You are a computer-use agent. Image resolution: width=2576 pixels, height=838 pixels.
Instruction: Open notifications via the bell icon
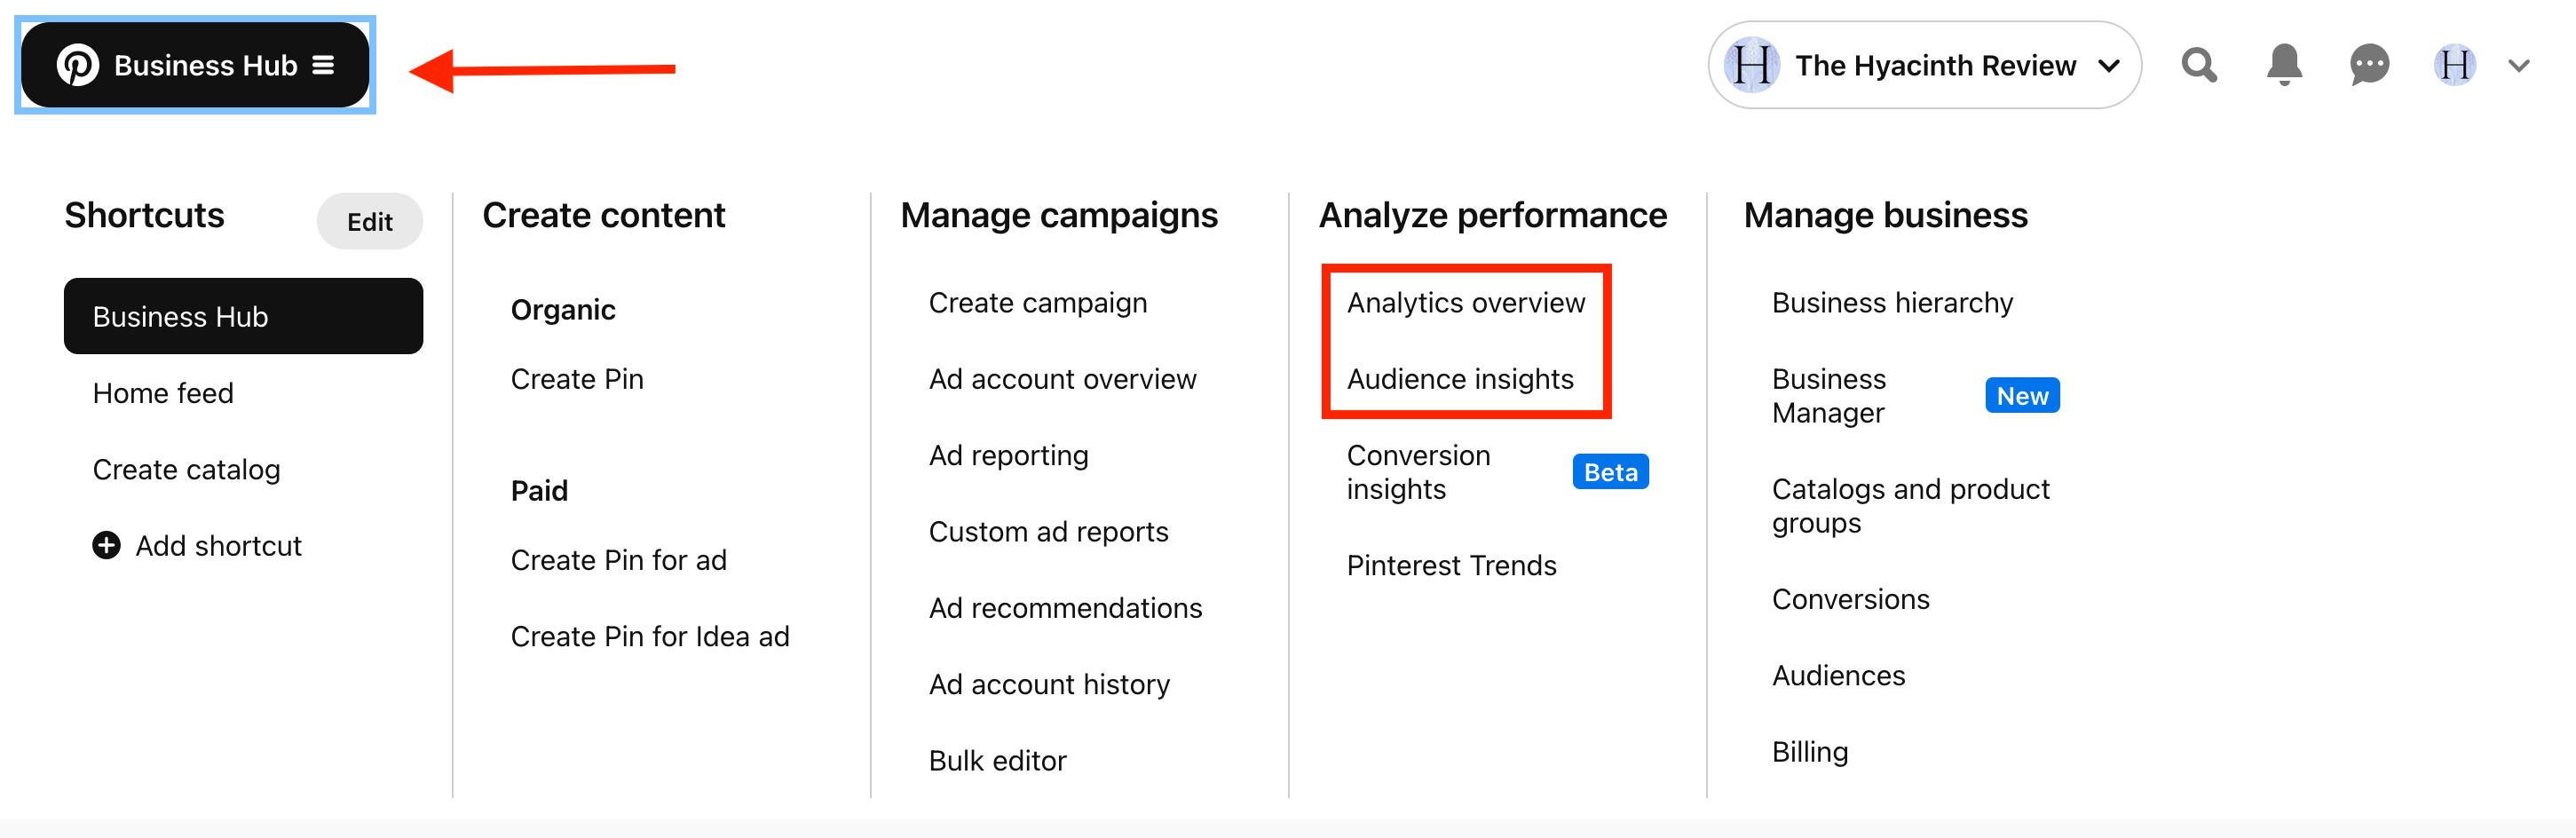point(2283,64)
